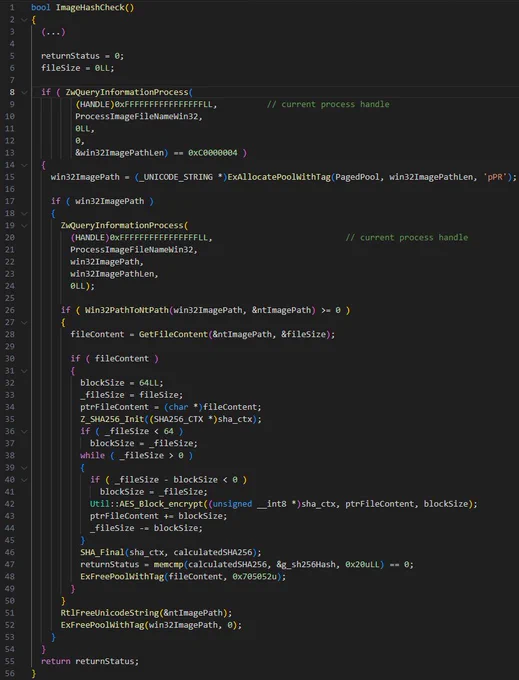519x680 pixels.
Task: Collapse the function body fold at line 2
Action: (x=24, y=20)
